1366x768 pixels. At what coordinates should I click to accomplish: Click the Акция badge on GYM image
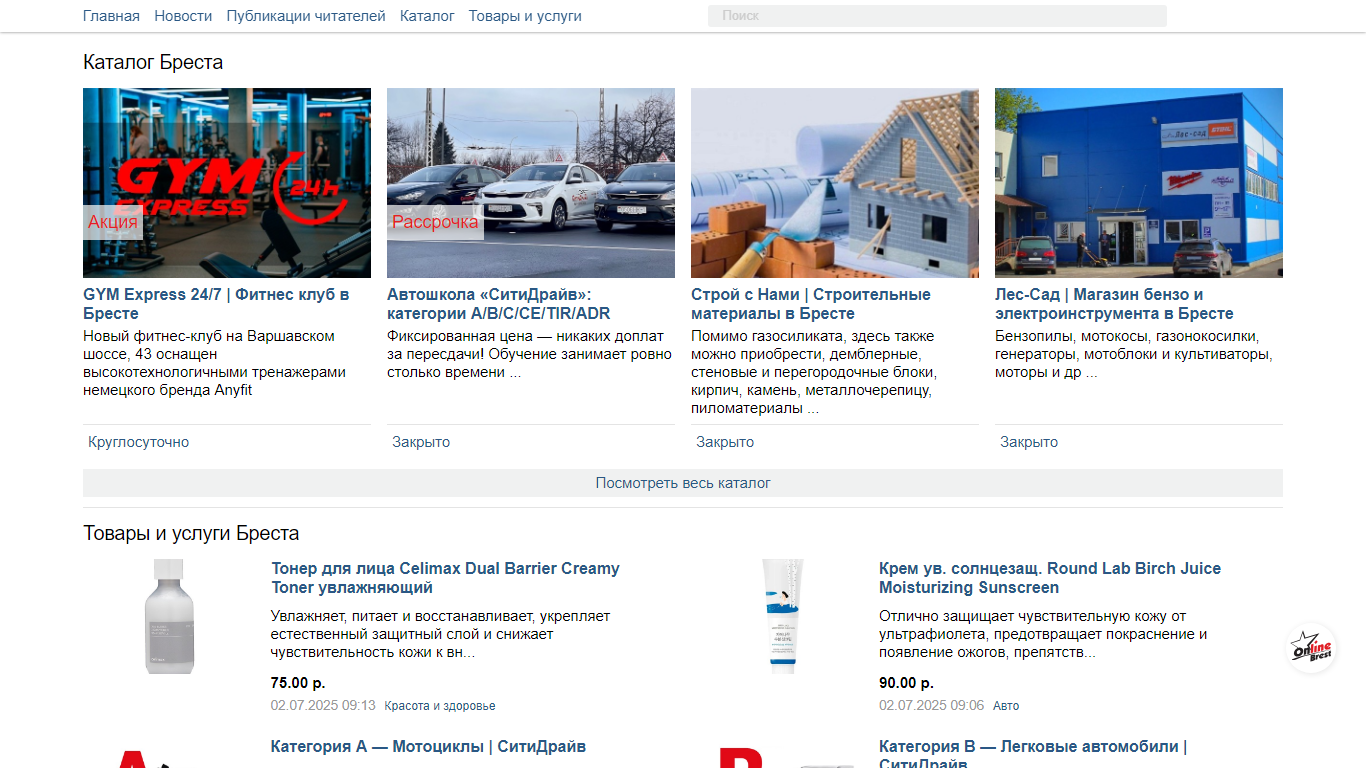(113, 222)
